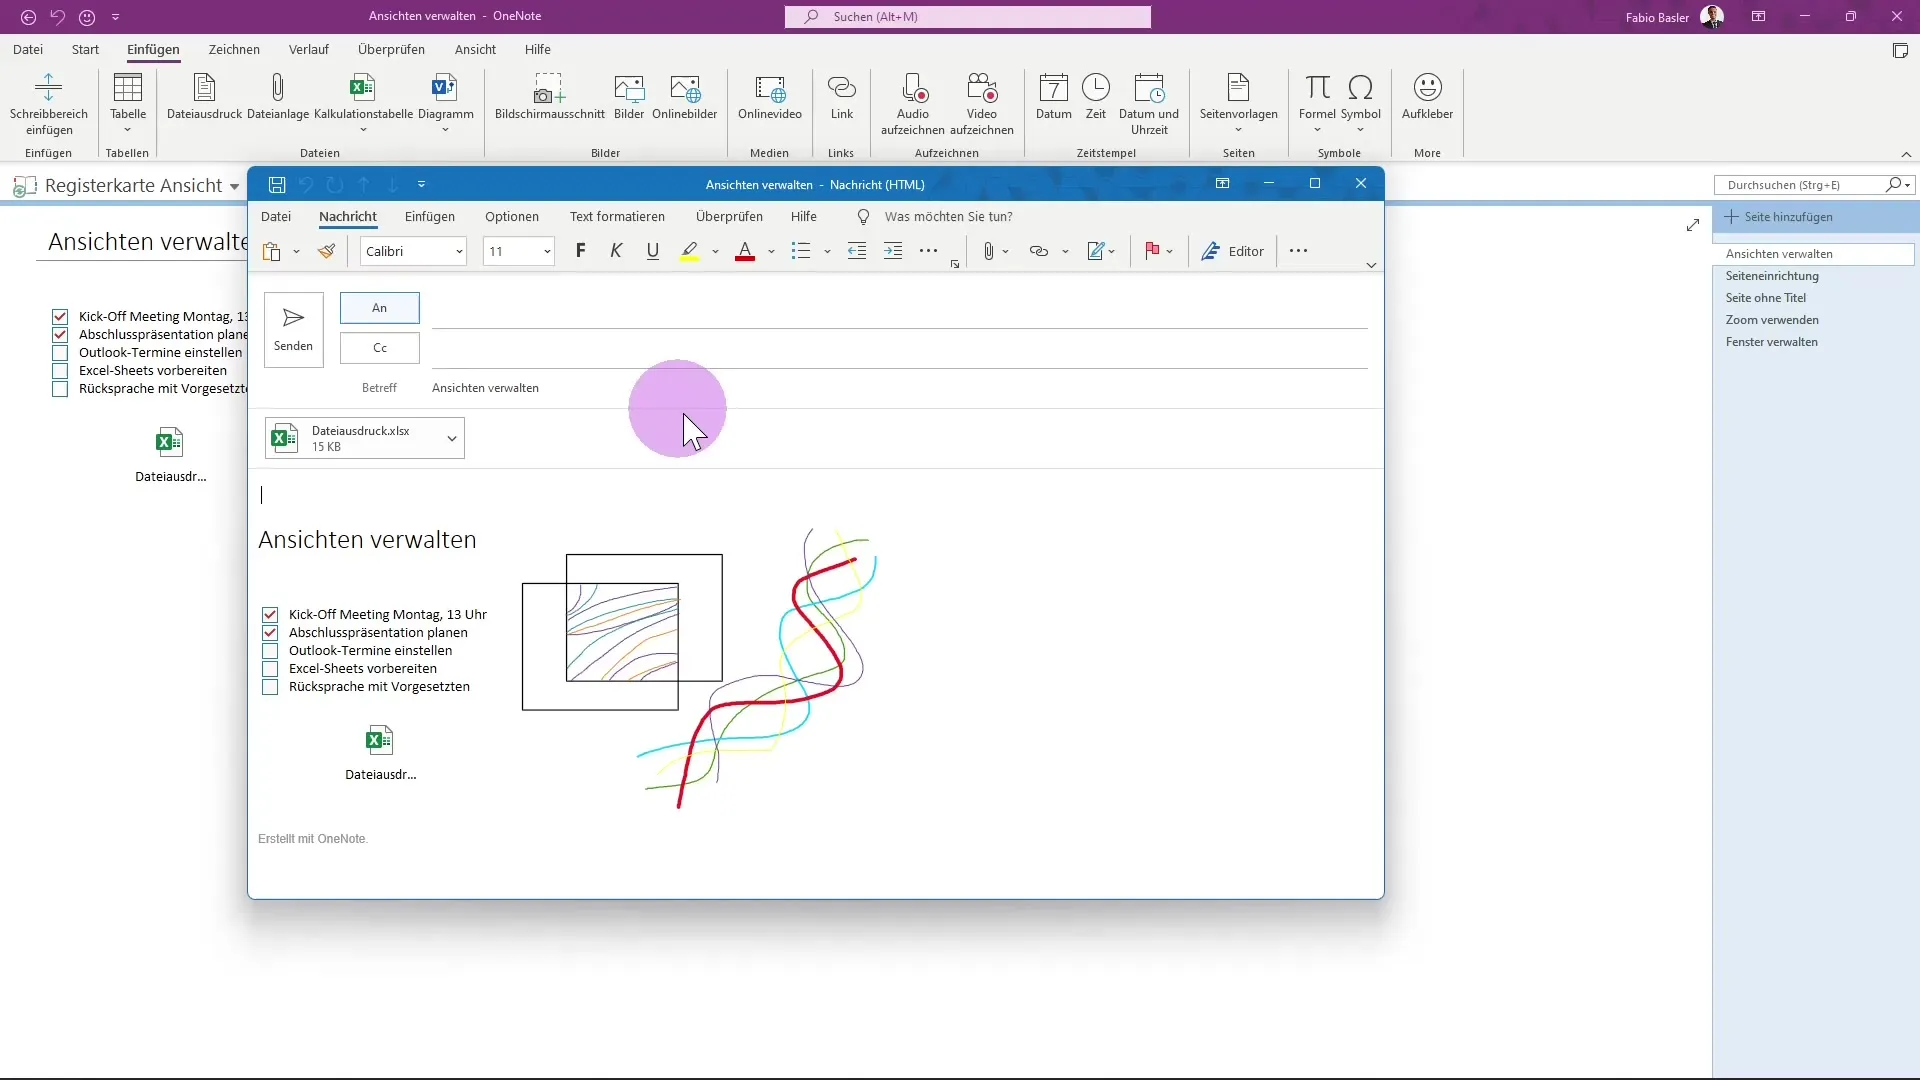Screen dimensions: 1920x1080
Task: Toggle Kick-Off Meeting checkbox in the email body
Action: click(x=270, y=615)
